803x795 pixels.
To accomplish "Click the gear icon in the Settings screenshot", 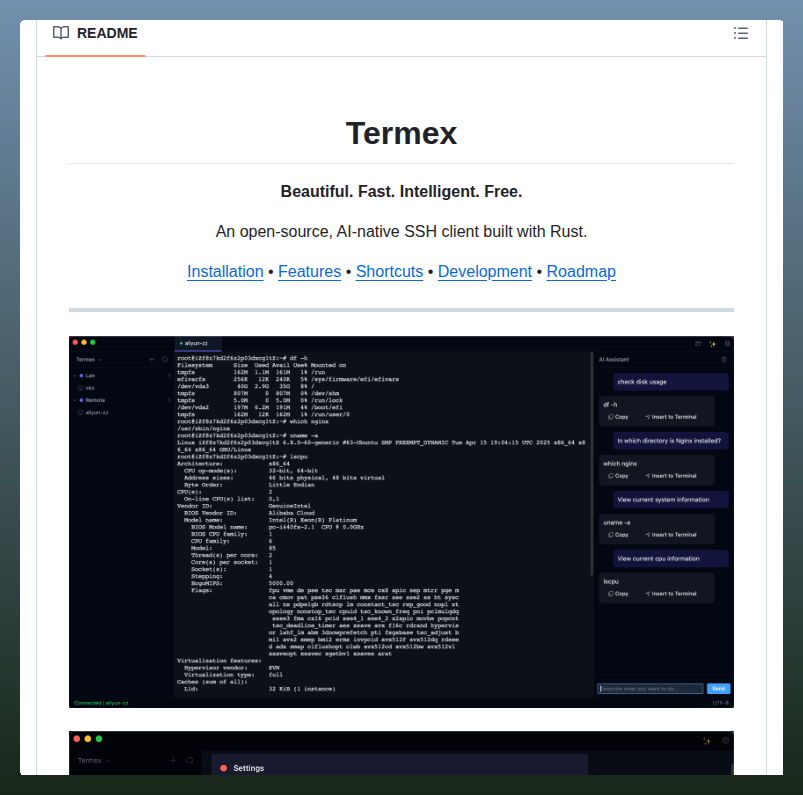I will [x=725, y=741].
